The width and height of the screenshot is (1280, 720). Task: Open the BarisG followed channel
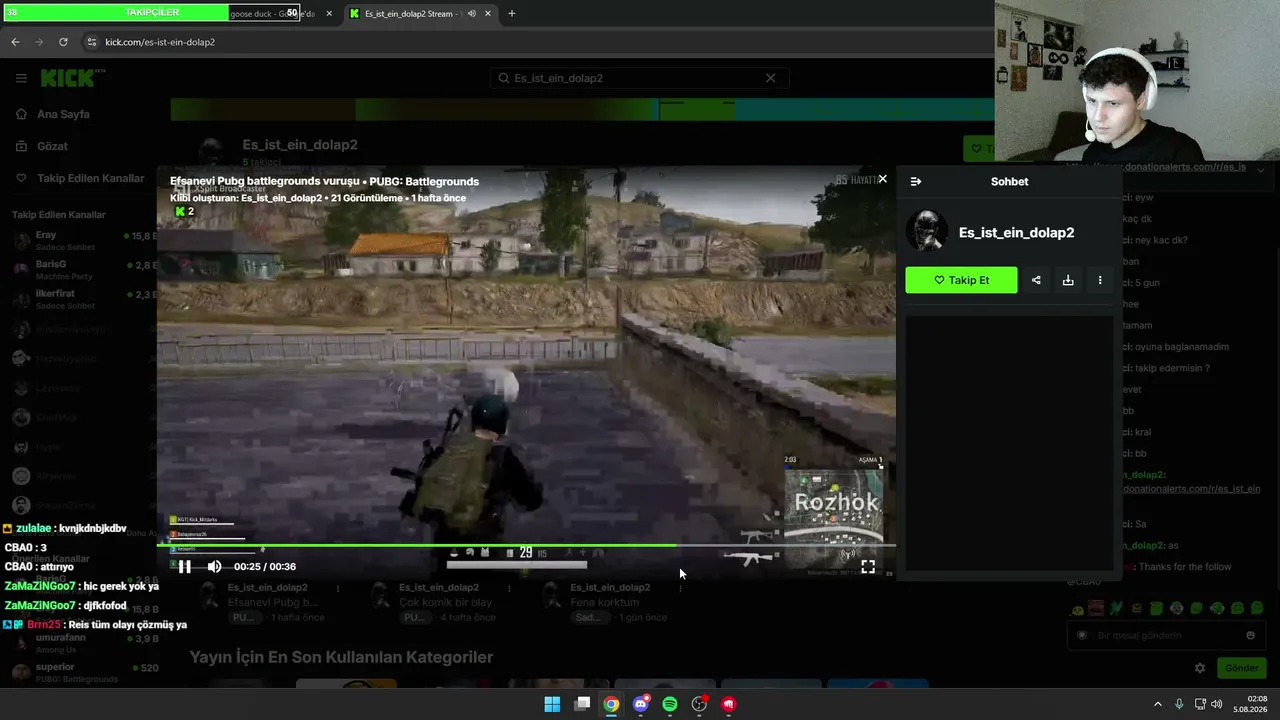[84, 270]
